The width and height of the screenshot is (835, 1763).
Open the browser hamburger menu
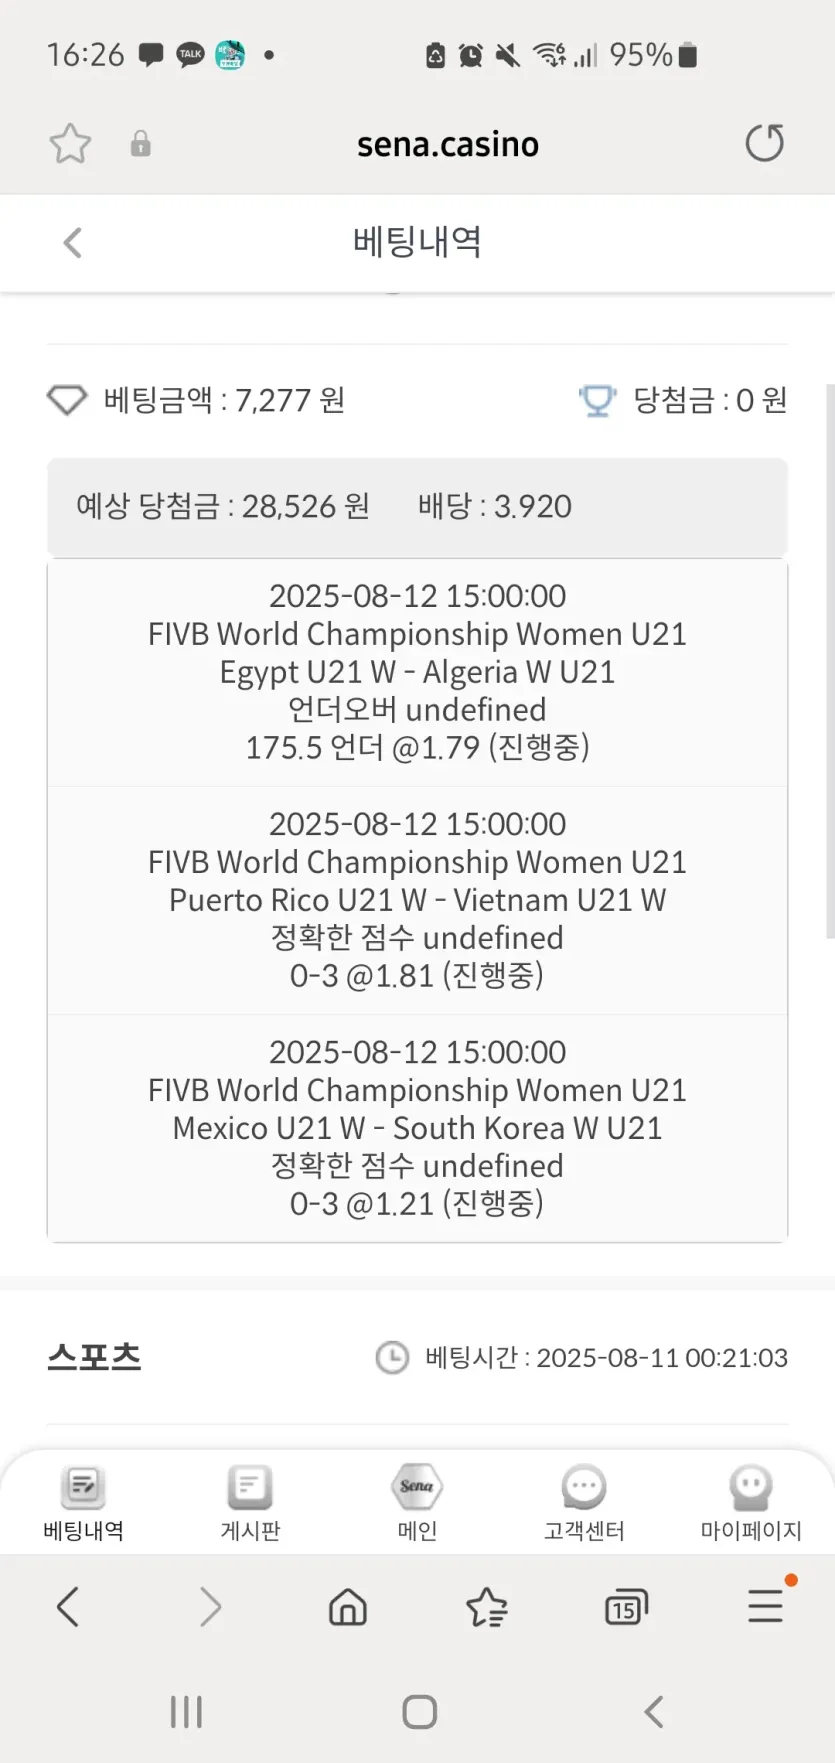765,1606
